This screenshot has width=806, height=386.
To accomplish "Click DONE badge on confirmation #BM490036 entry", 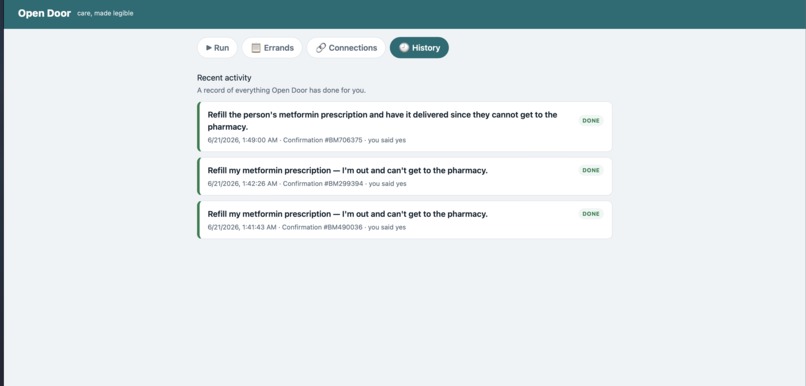I will (x=591, y=214).
